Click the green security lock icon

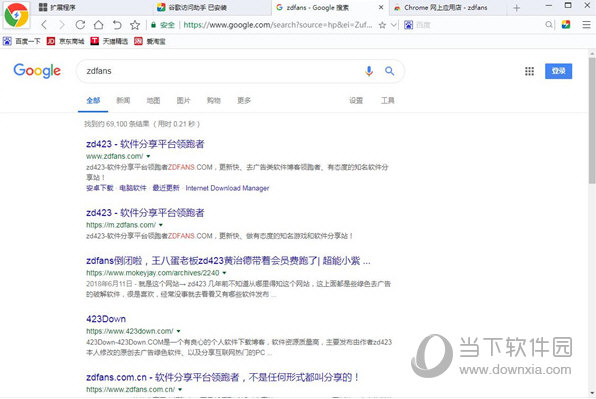154,25
